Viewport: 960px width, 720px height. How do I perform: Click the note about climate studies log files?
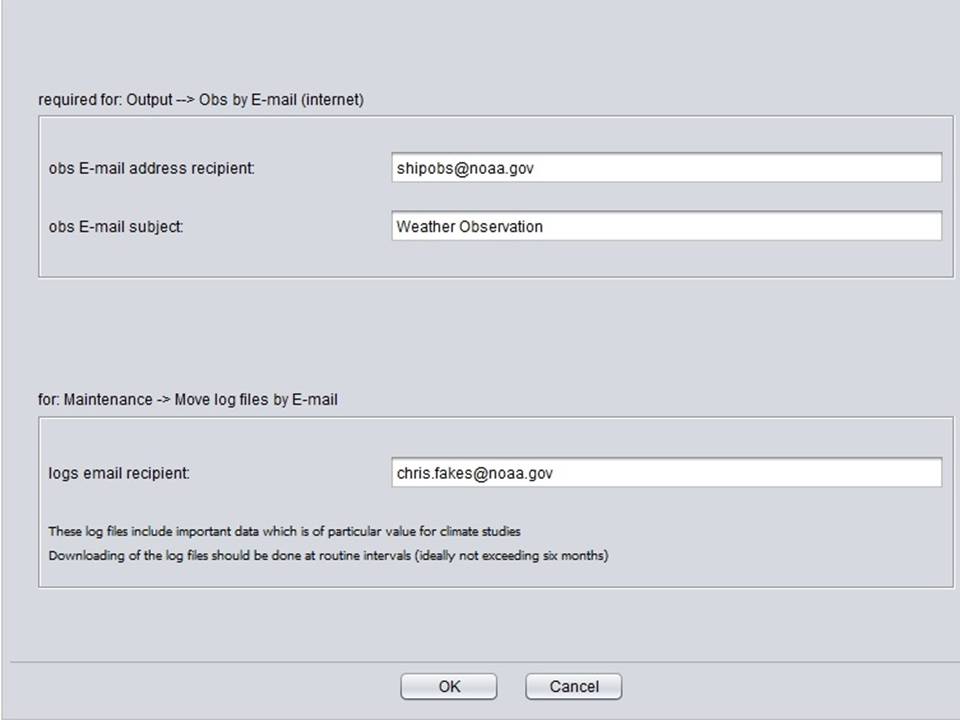(285, 531)
